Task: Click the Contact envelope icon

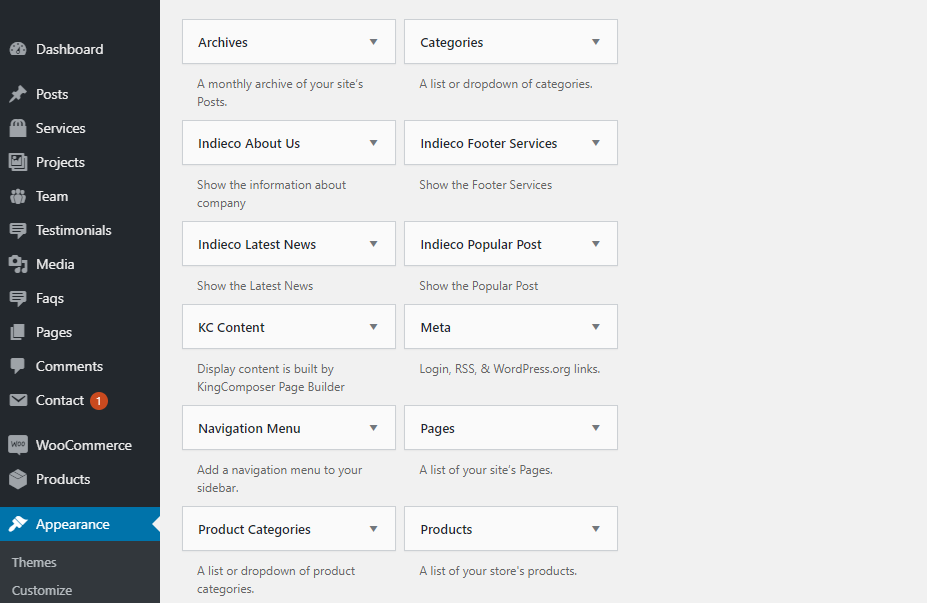Action: 18,400
